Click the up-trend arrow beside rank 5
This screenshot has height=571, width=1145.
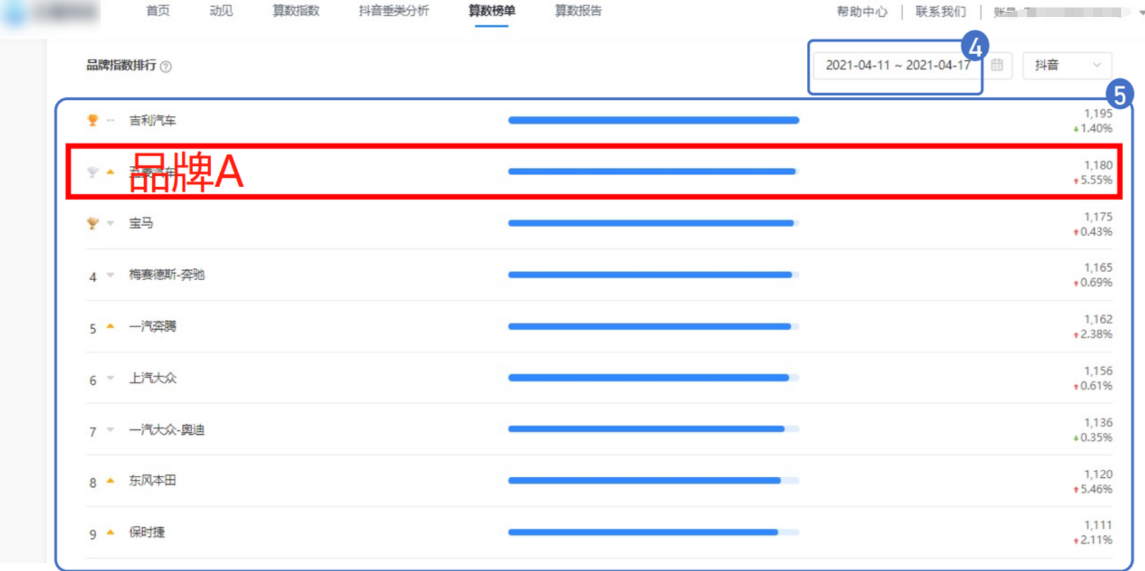click(110, 327)
